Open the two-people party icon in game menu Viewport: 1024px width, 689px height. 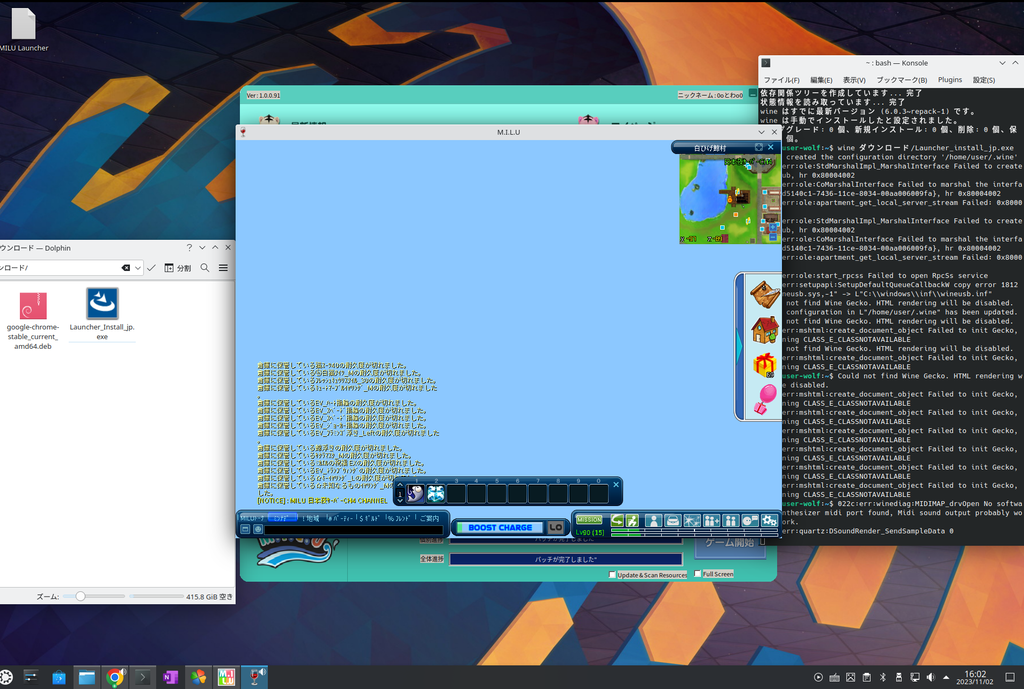click(731, 520)
